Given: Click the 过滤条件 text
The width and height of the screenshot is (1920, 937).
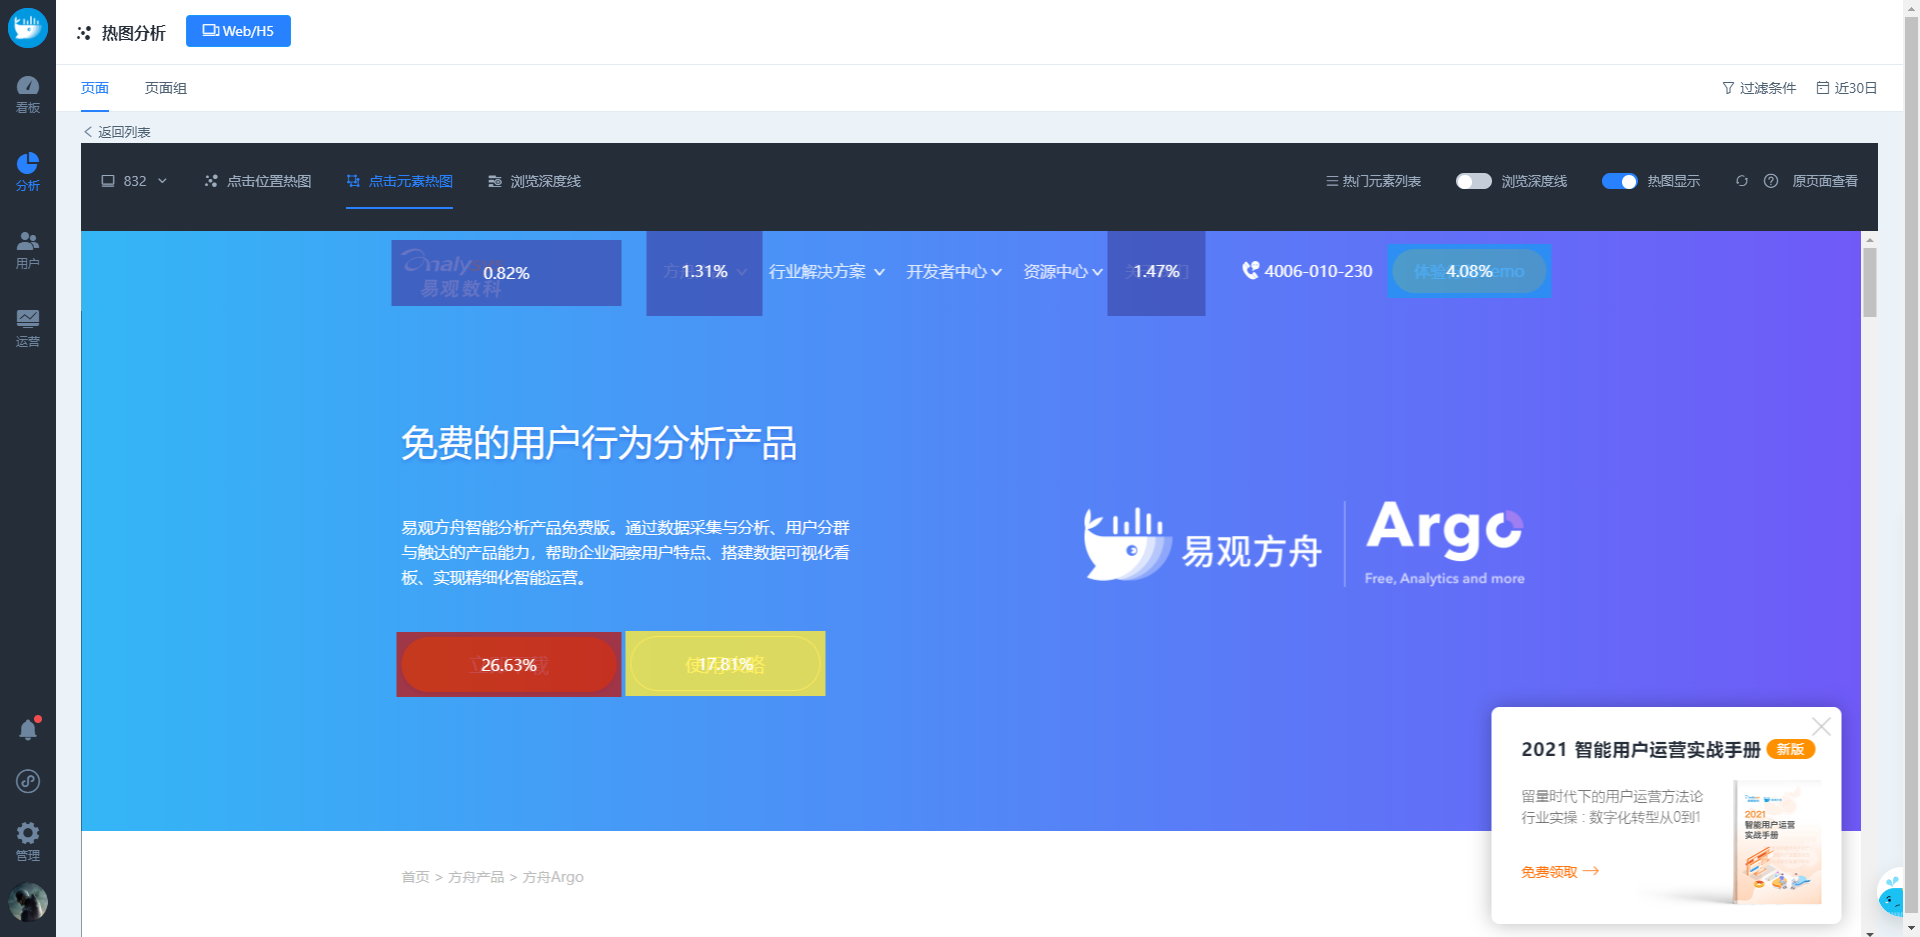Looking at the screenshot, I should pyautogui.click(x=1768, y=88).
